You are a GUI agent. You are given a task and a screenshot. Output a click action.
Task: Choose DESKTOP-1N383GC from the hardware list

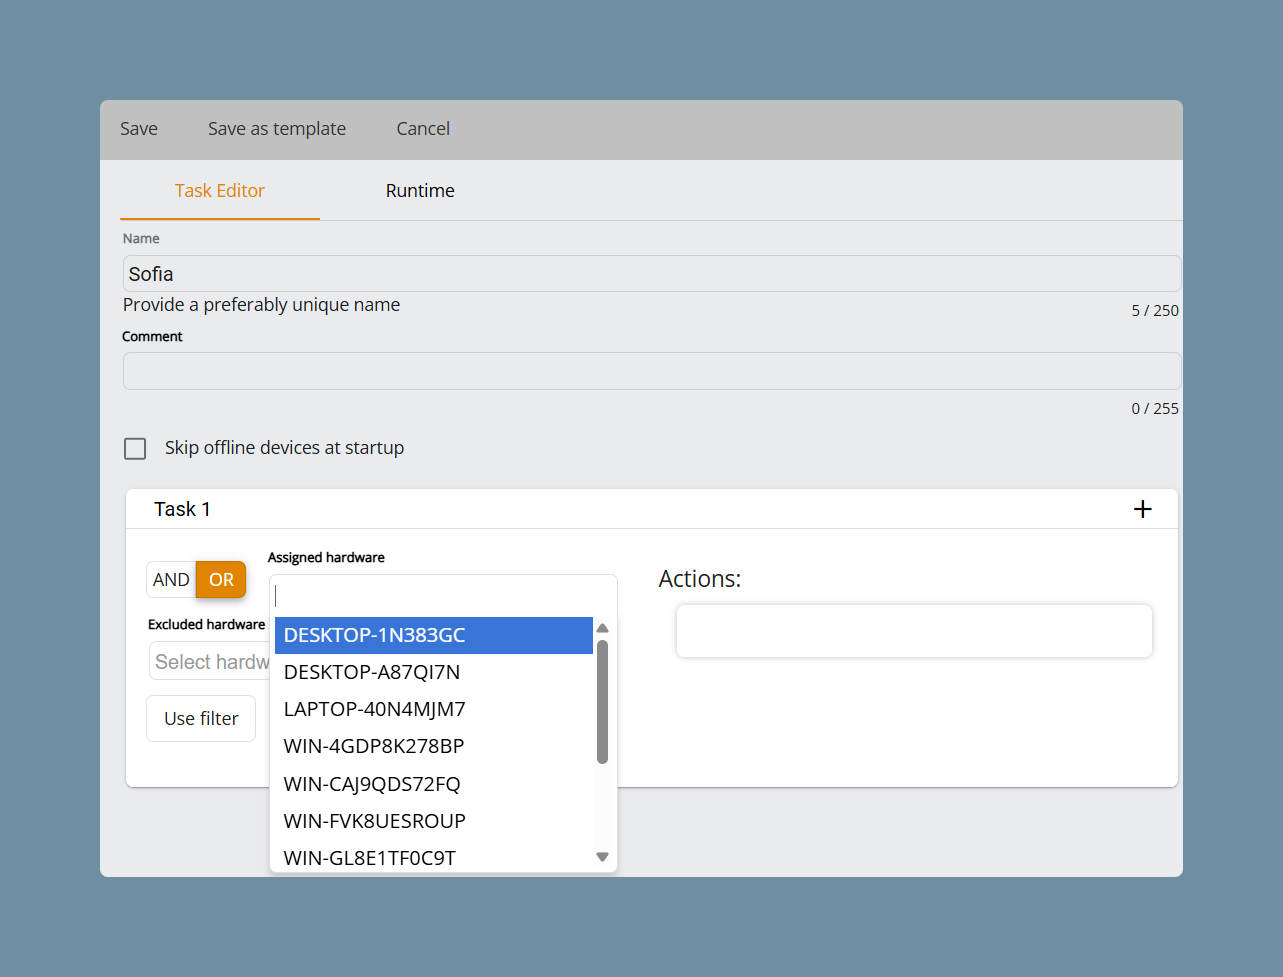[x=434, y=635]
